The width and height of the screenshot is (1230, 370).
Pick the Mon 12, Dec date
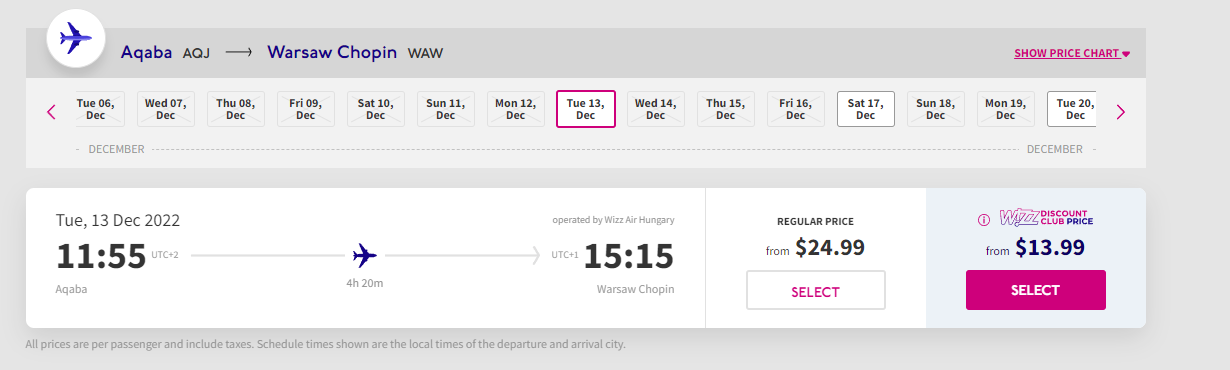pyautogui.click(x=516, y=109)
